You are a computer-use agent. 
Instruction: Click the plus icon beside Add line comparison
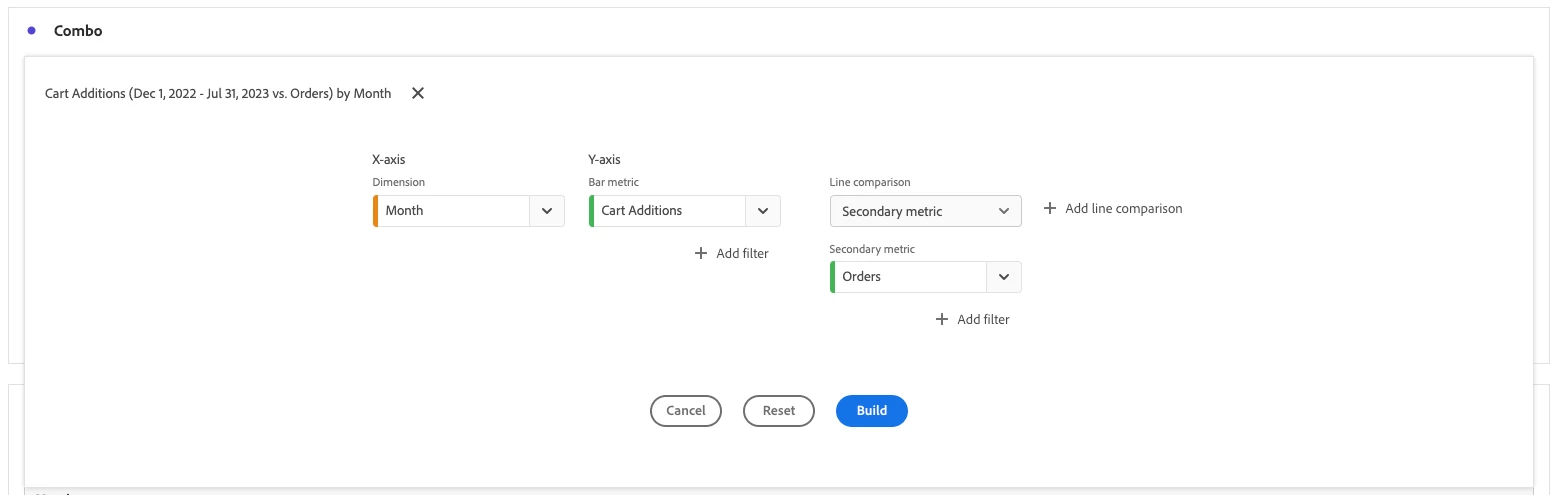[x=1049, y=208]
